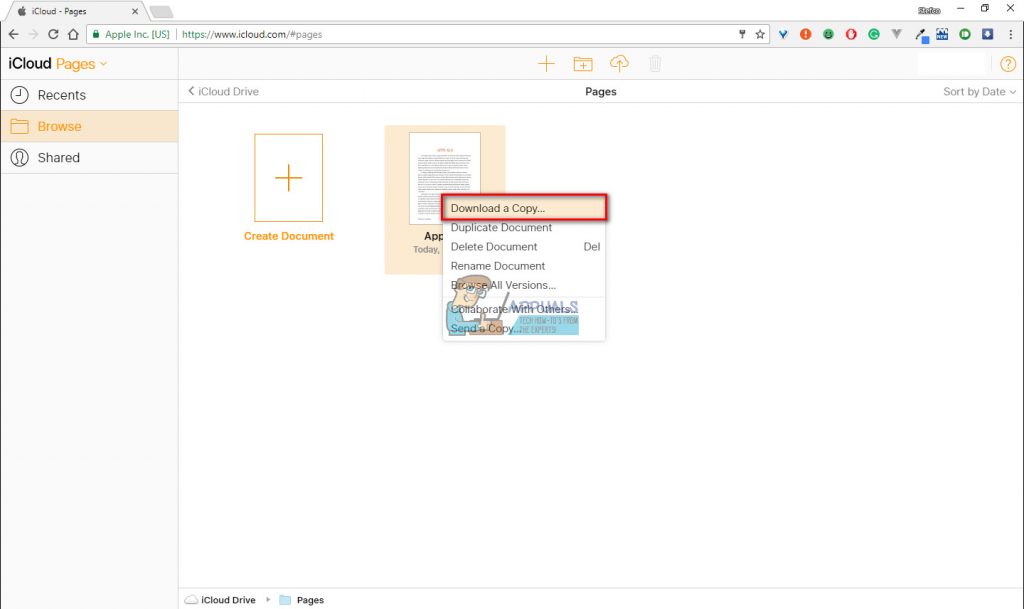1024x609 pixels.
Task: Open the help question mark icon
Action: (x=1008, y=63)
